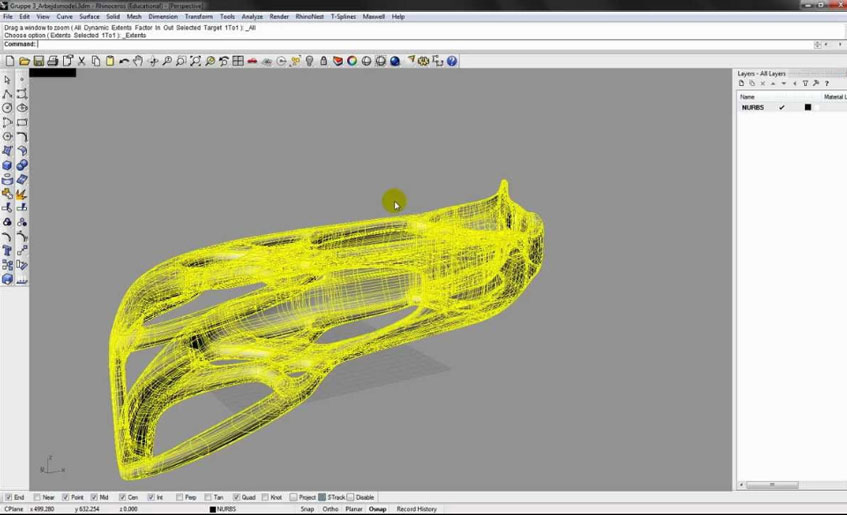Click Record History in status bar
Screen dimensions: 847x515
click(x=416, y=509)
